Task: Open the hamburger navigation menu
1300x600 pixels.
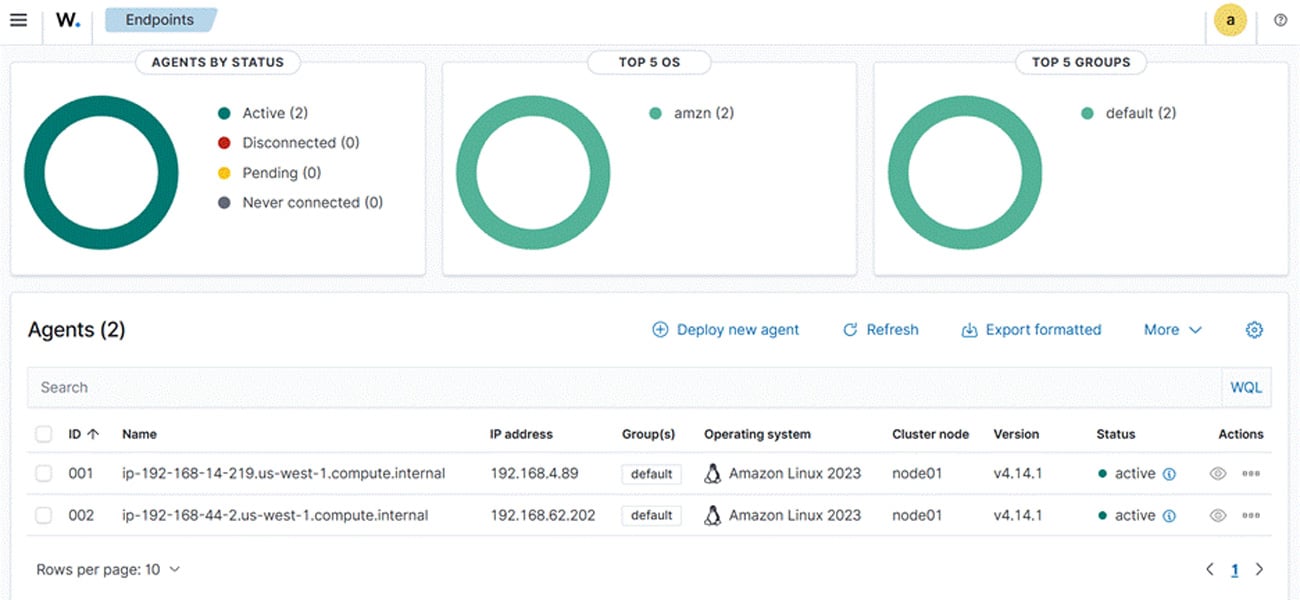Action: coord(18,19)
